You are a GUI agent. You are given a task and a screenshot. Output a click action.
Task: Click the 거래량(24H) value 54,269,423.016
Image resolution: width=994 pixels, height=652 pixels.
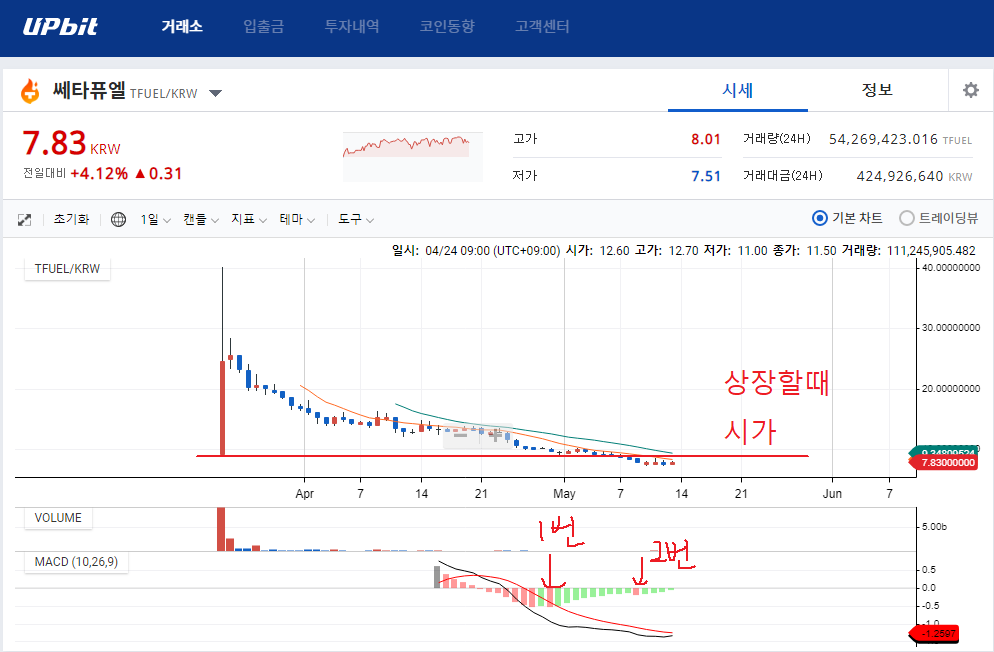[x=883, y=139]
